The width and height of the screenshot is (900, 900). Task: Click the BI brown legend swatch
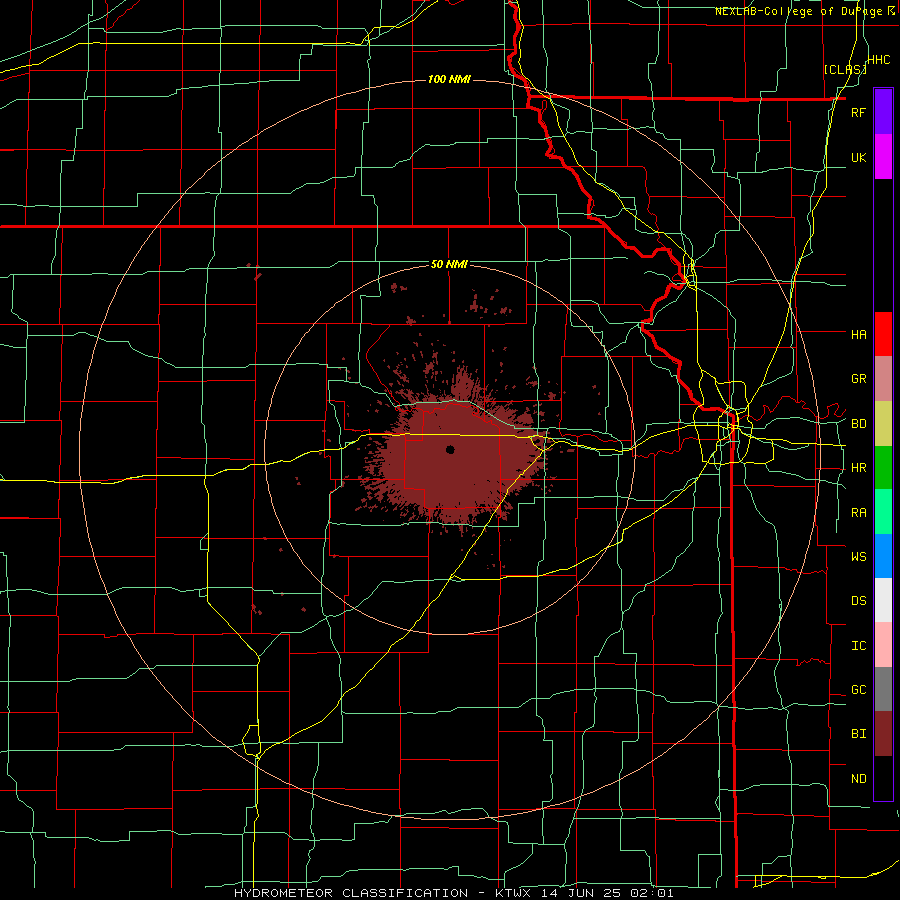coord(883,734)
